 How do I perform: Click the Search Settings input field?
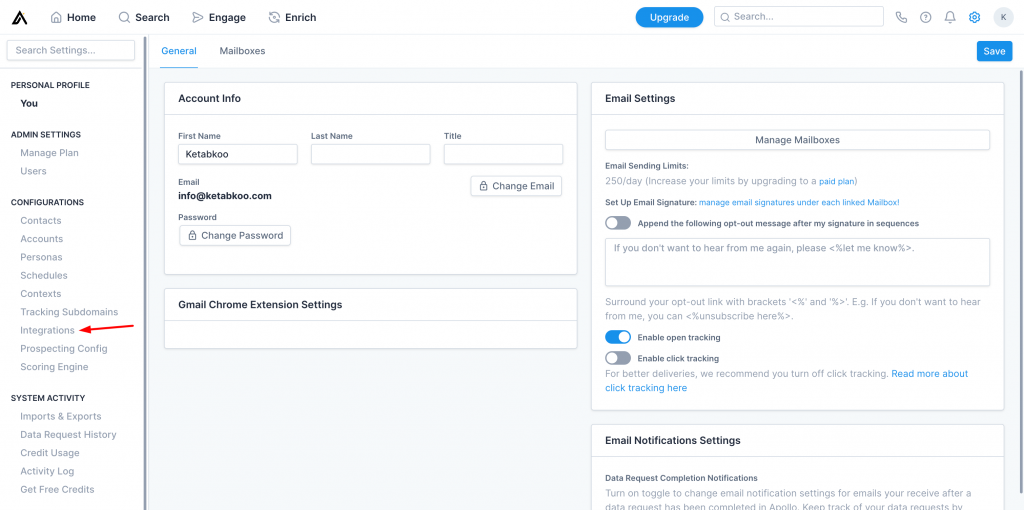(71, 50)
